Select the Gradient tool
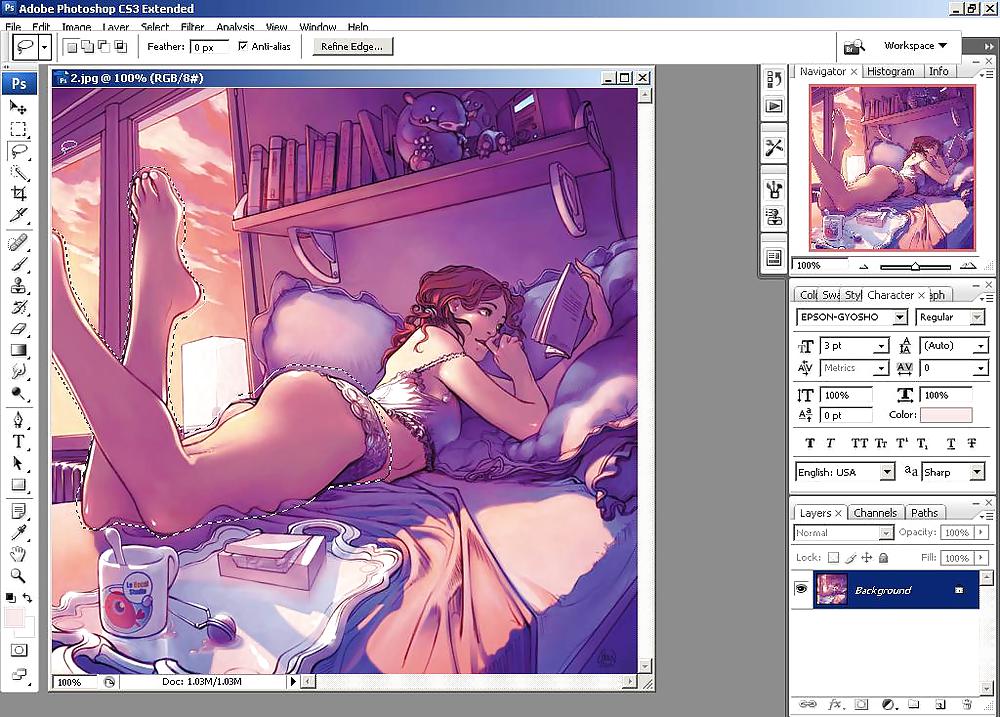Viewport: 1000px width, 717px height. coord(18,350)
